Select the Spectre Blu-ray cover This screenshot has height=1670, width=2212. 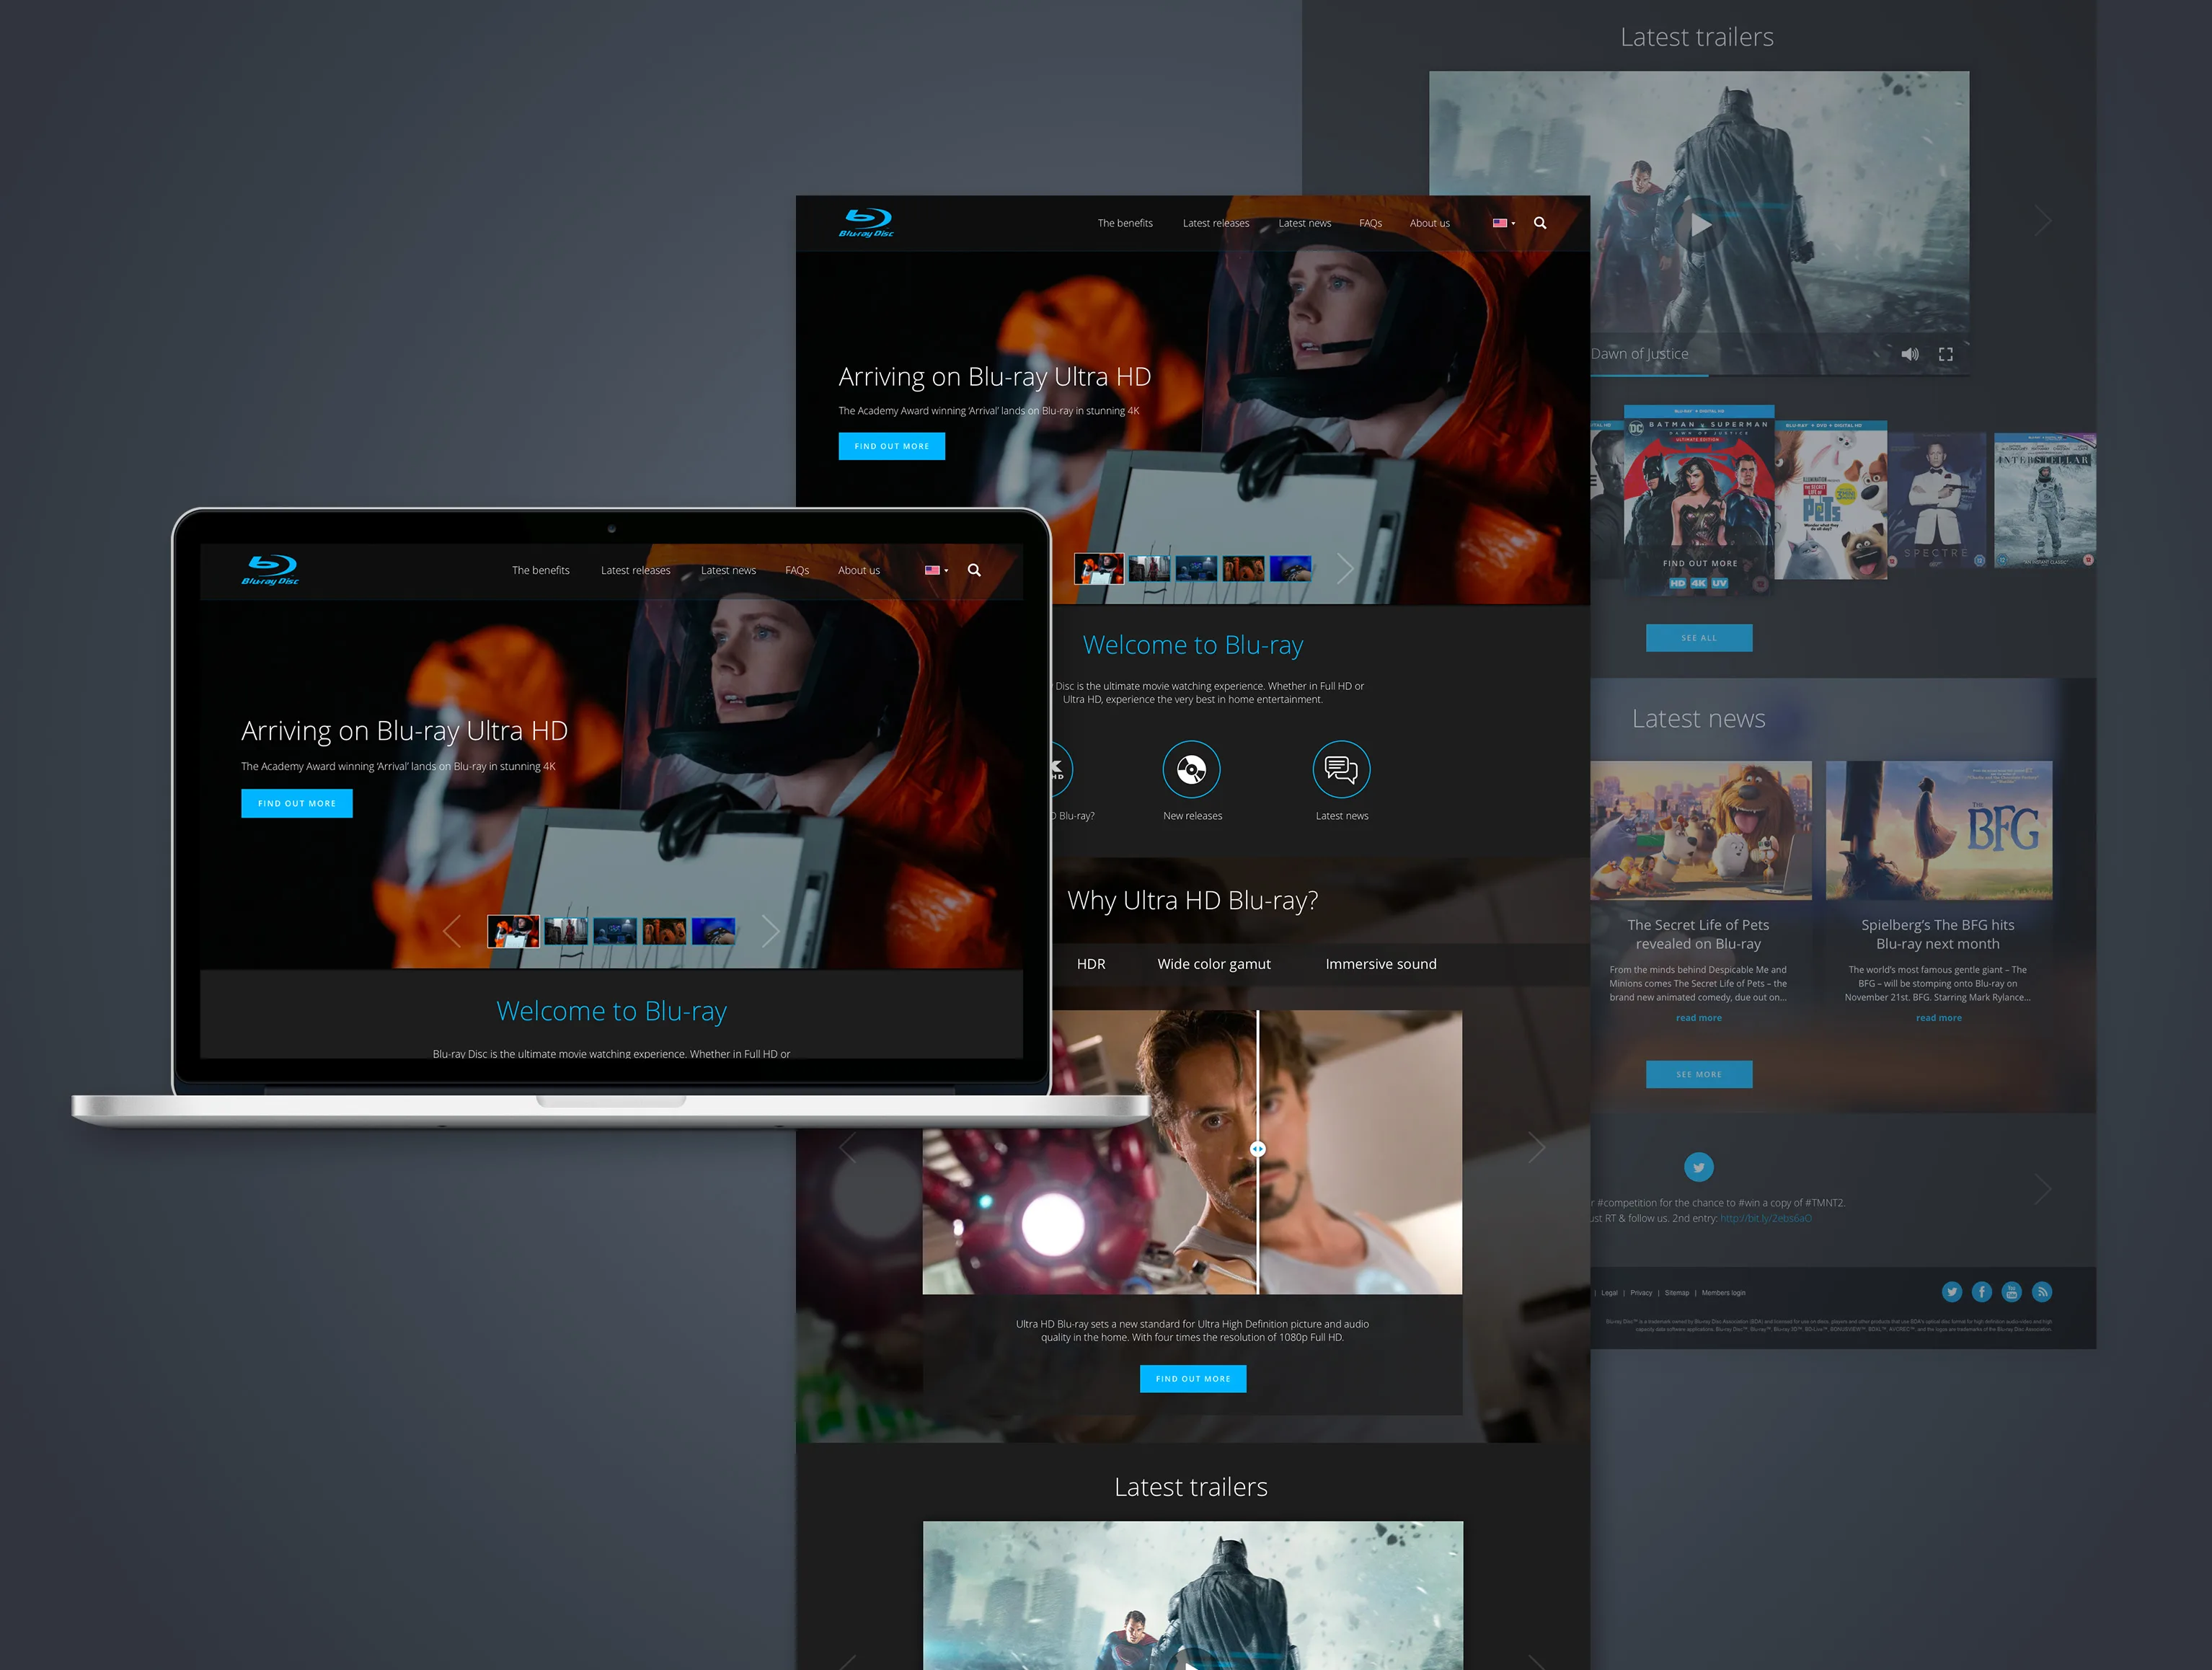point(1938,500)
